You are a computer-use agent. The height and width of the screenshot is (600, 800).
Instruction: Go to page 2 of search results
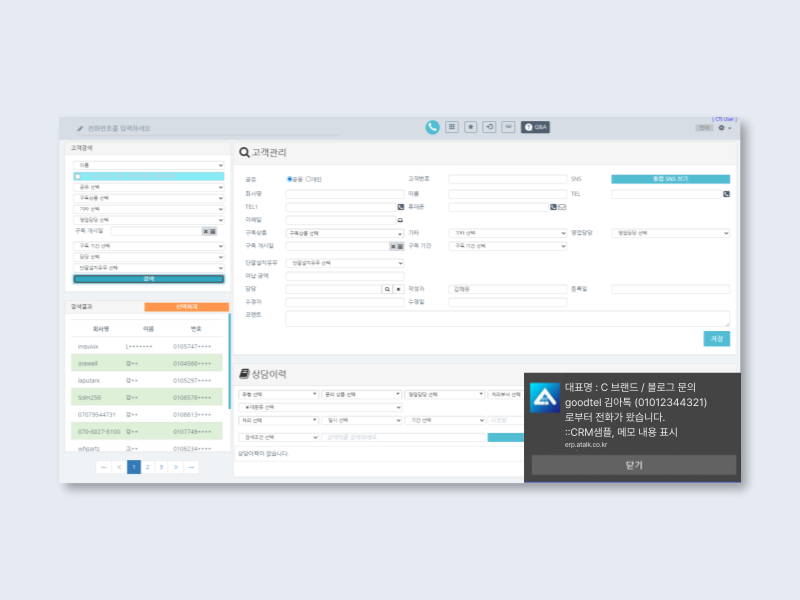tap(147, 467)
